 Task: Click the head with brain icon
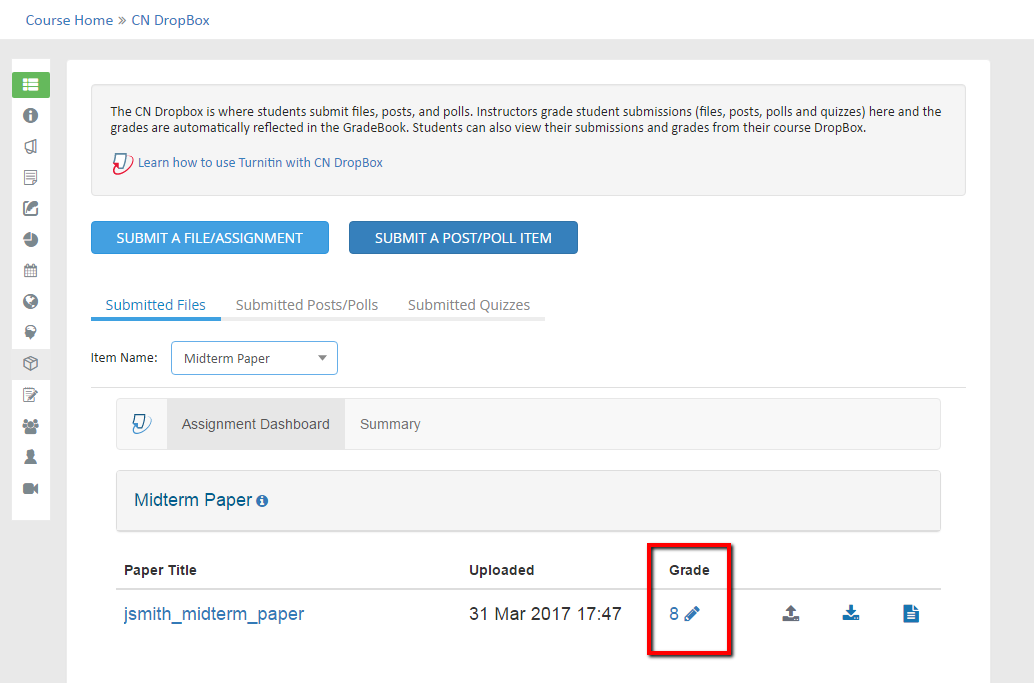click(30, 332)
